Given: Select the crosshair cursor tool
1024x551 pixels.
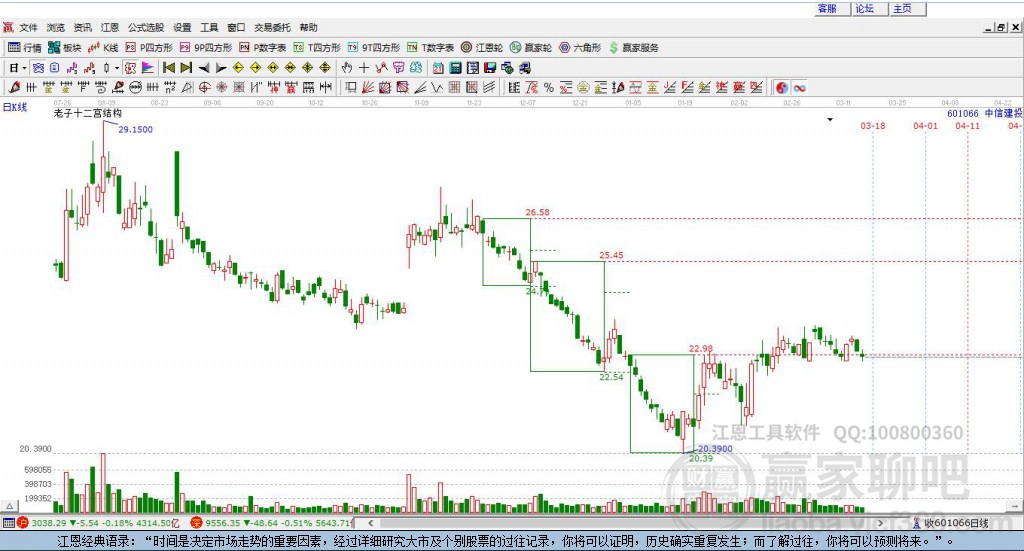Looking at the screenshot, I should click(x=364, y=68).
